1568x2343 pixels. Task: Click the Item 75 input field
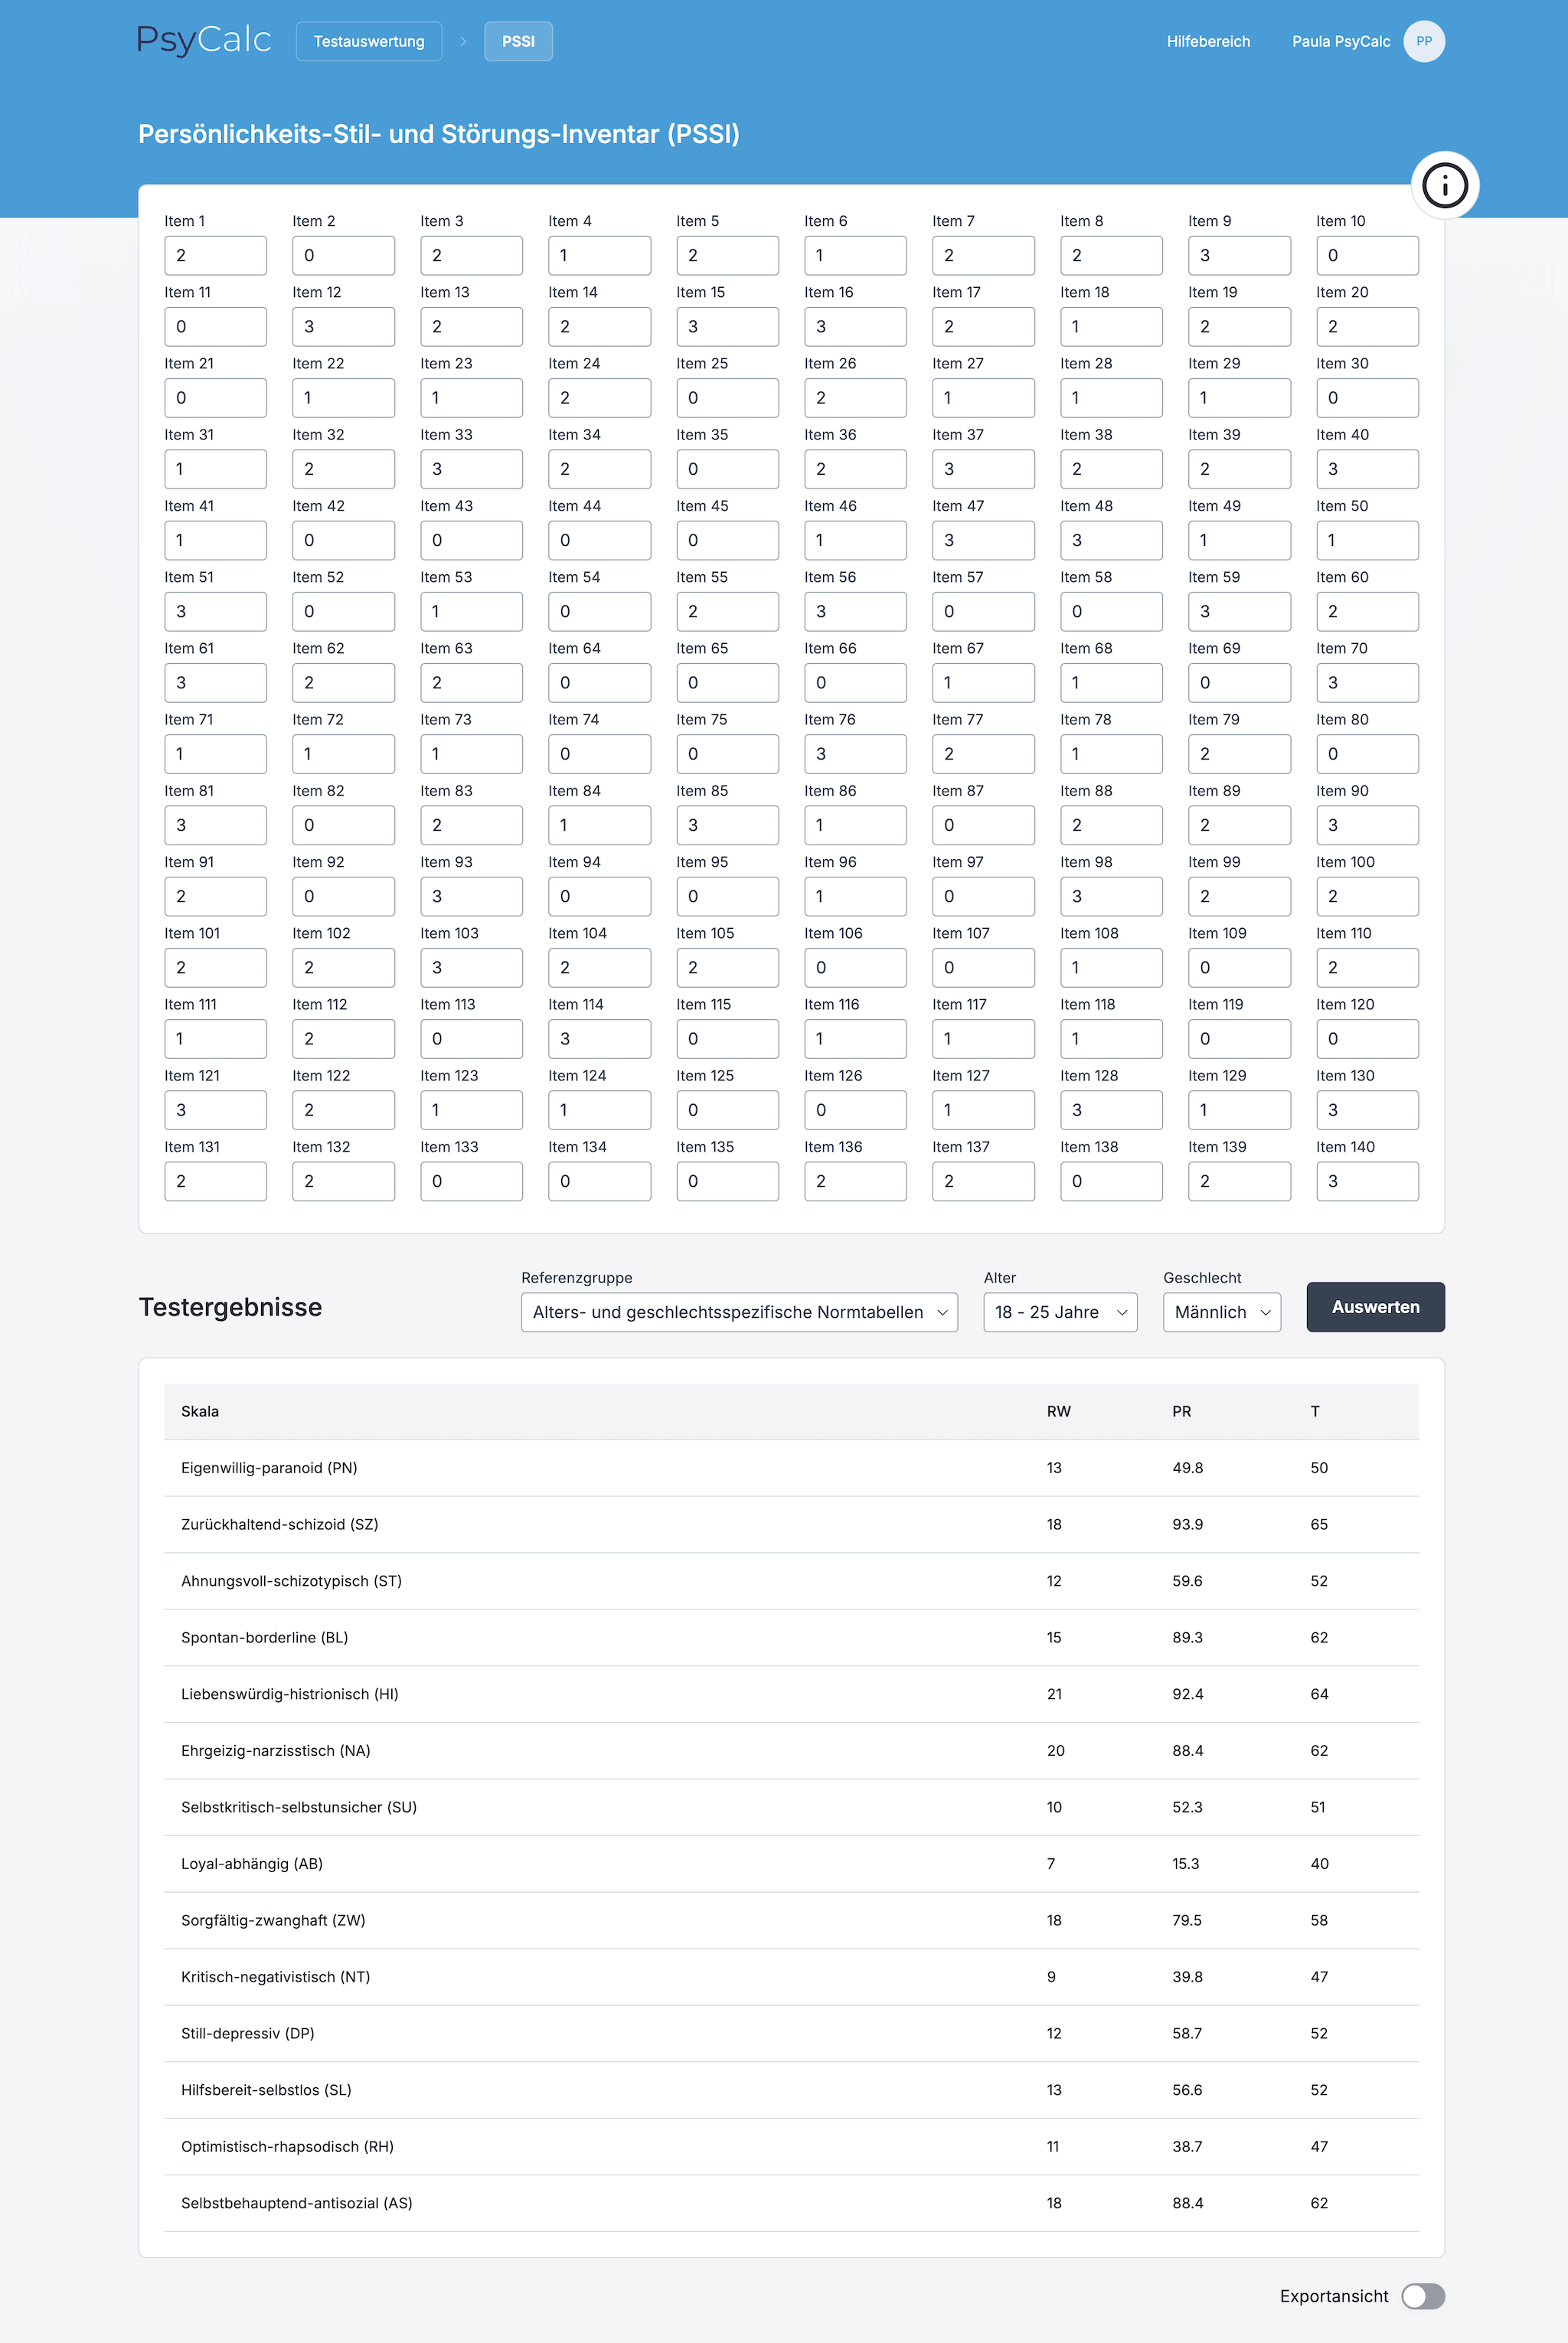click(727, 753)
